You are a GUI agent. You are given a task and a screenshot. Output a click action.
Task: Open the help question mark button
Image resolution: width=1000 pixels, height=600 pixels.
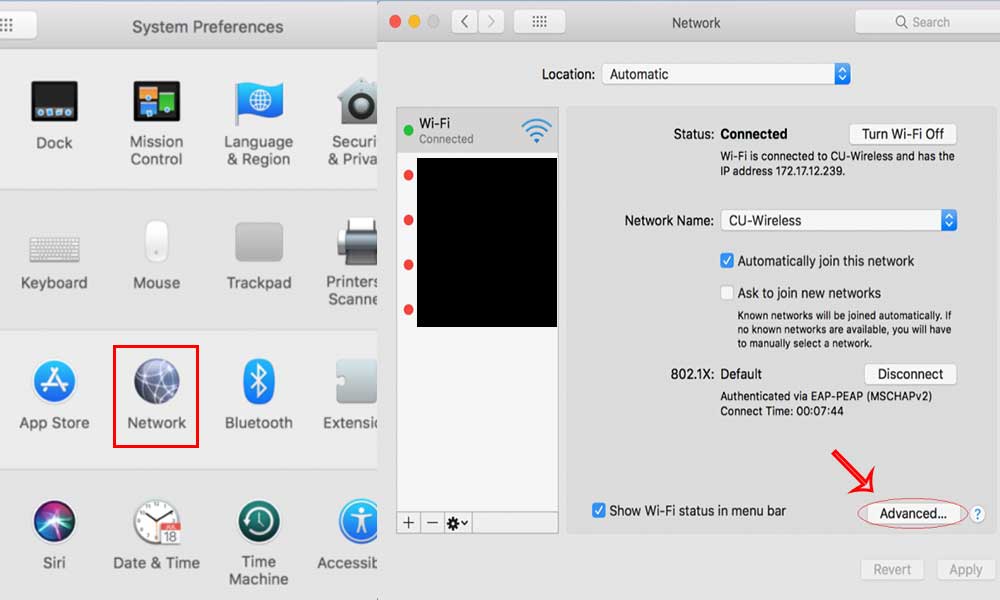pyautogui.click(x=978, y=514)
